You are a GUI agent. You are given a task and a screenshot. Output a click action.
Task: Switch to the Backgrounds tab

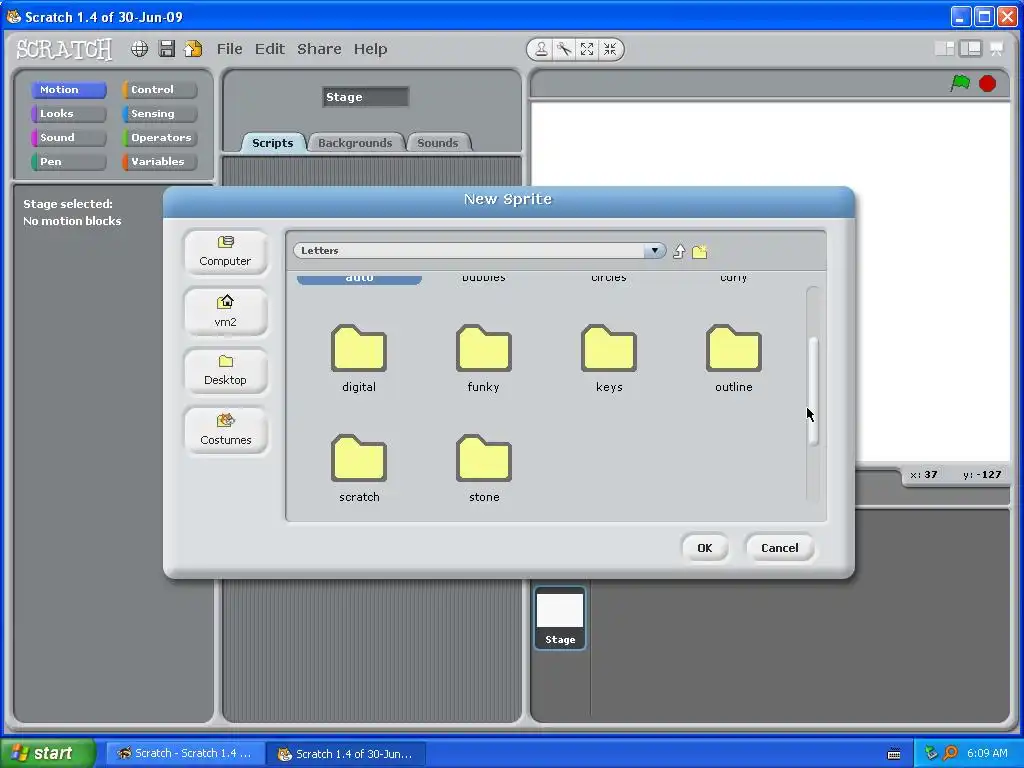pyautogui.click(x=355, y=142)
